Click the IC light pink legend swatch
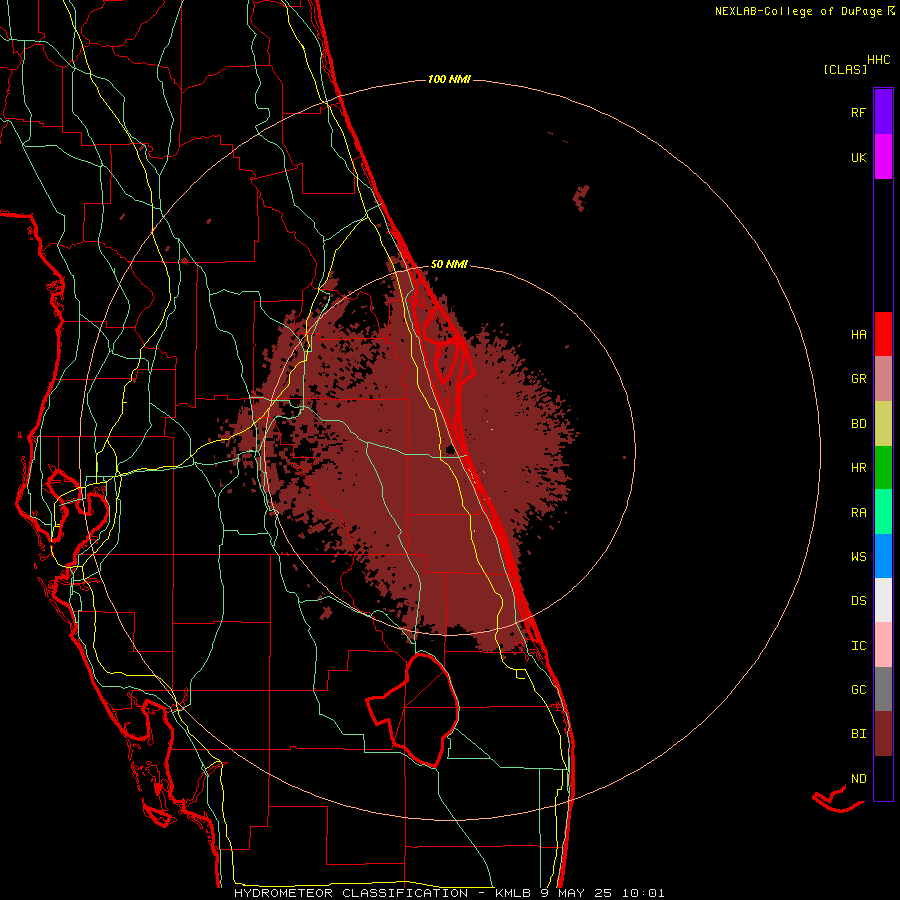Viewport: 900px width, 900px height. (883, 645)
